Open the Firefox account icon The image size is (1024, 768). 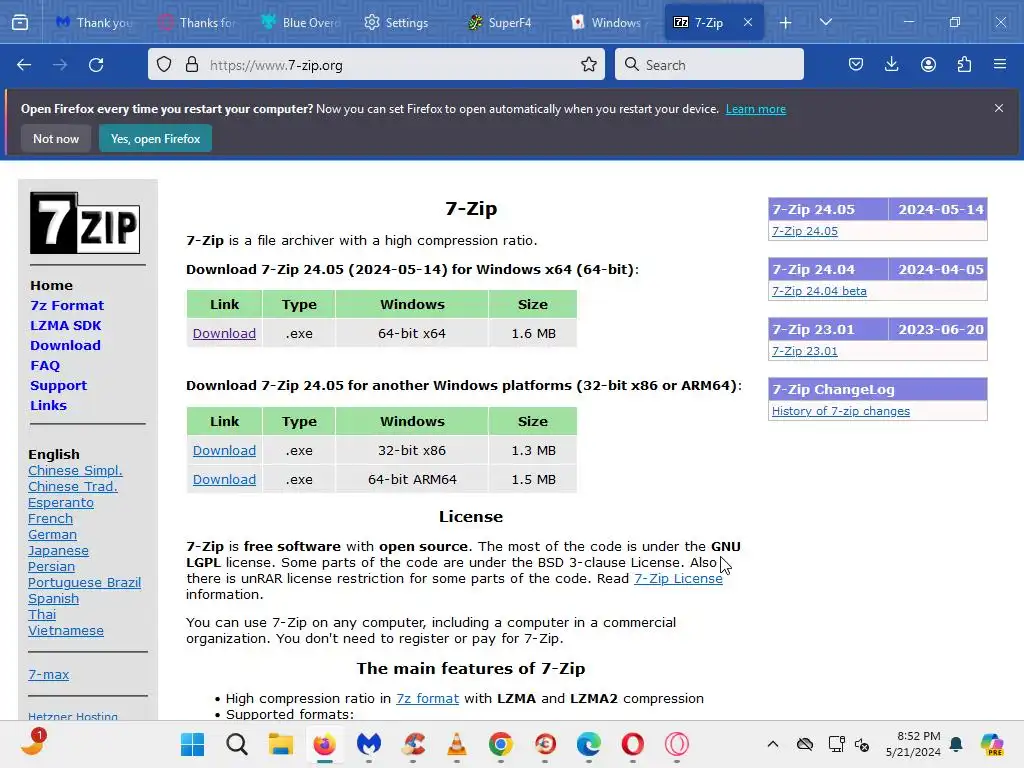point(928,65)
